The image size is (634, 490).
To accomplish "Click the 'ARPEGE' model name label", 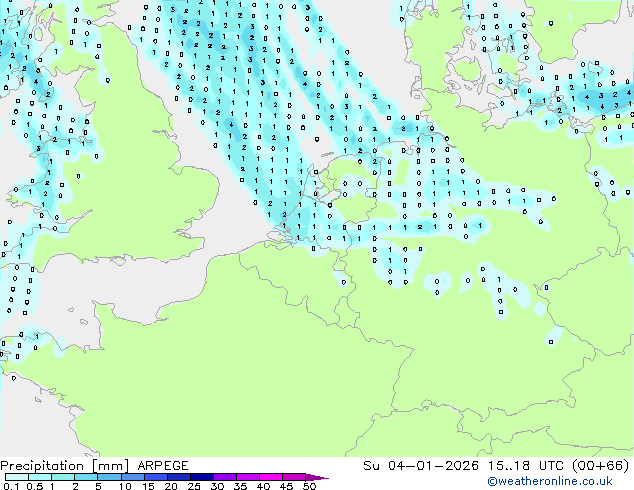I will 163,466.
